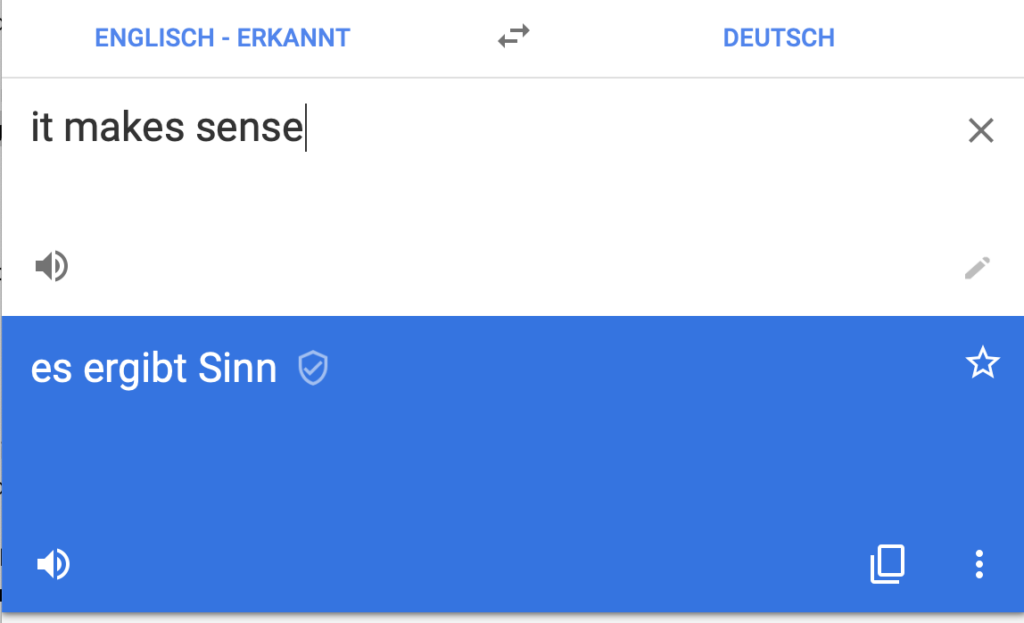The image size is (1024, 623).
Task: Click the blue translation result panel
Action: (512, 460)
